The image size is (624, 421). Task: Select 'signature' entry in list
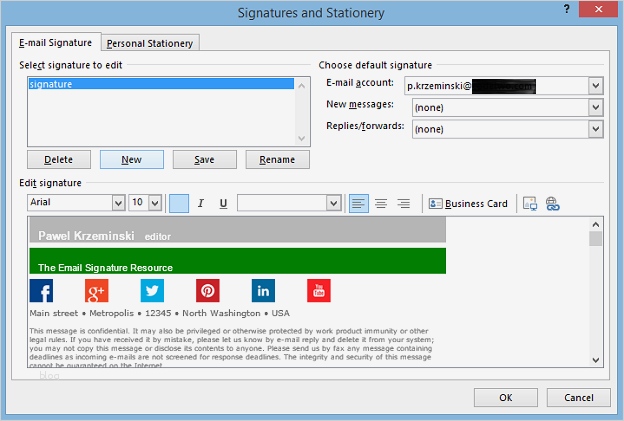pyautogui.click(x=161, y=84)
